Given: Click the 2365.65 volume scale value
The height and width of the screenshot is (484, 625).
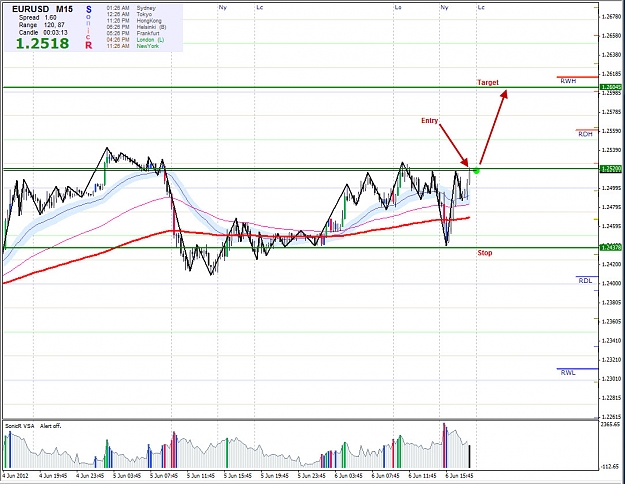Looking at the screenshot, I should click(x=611, y=425).
